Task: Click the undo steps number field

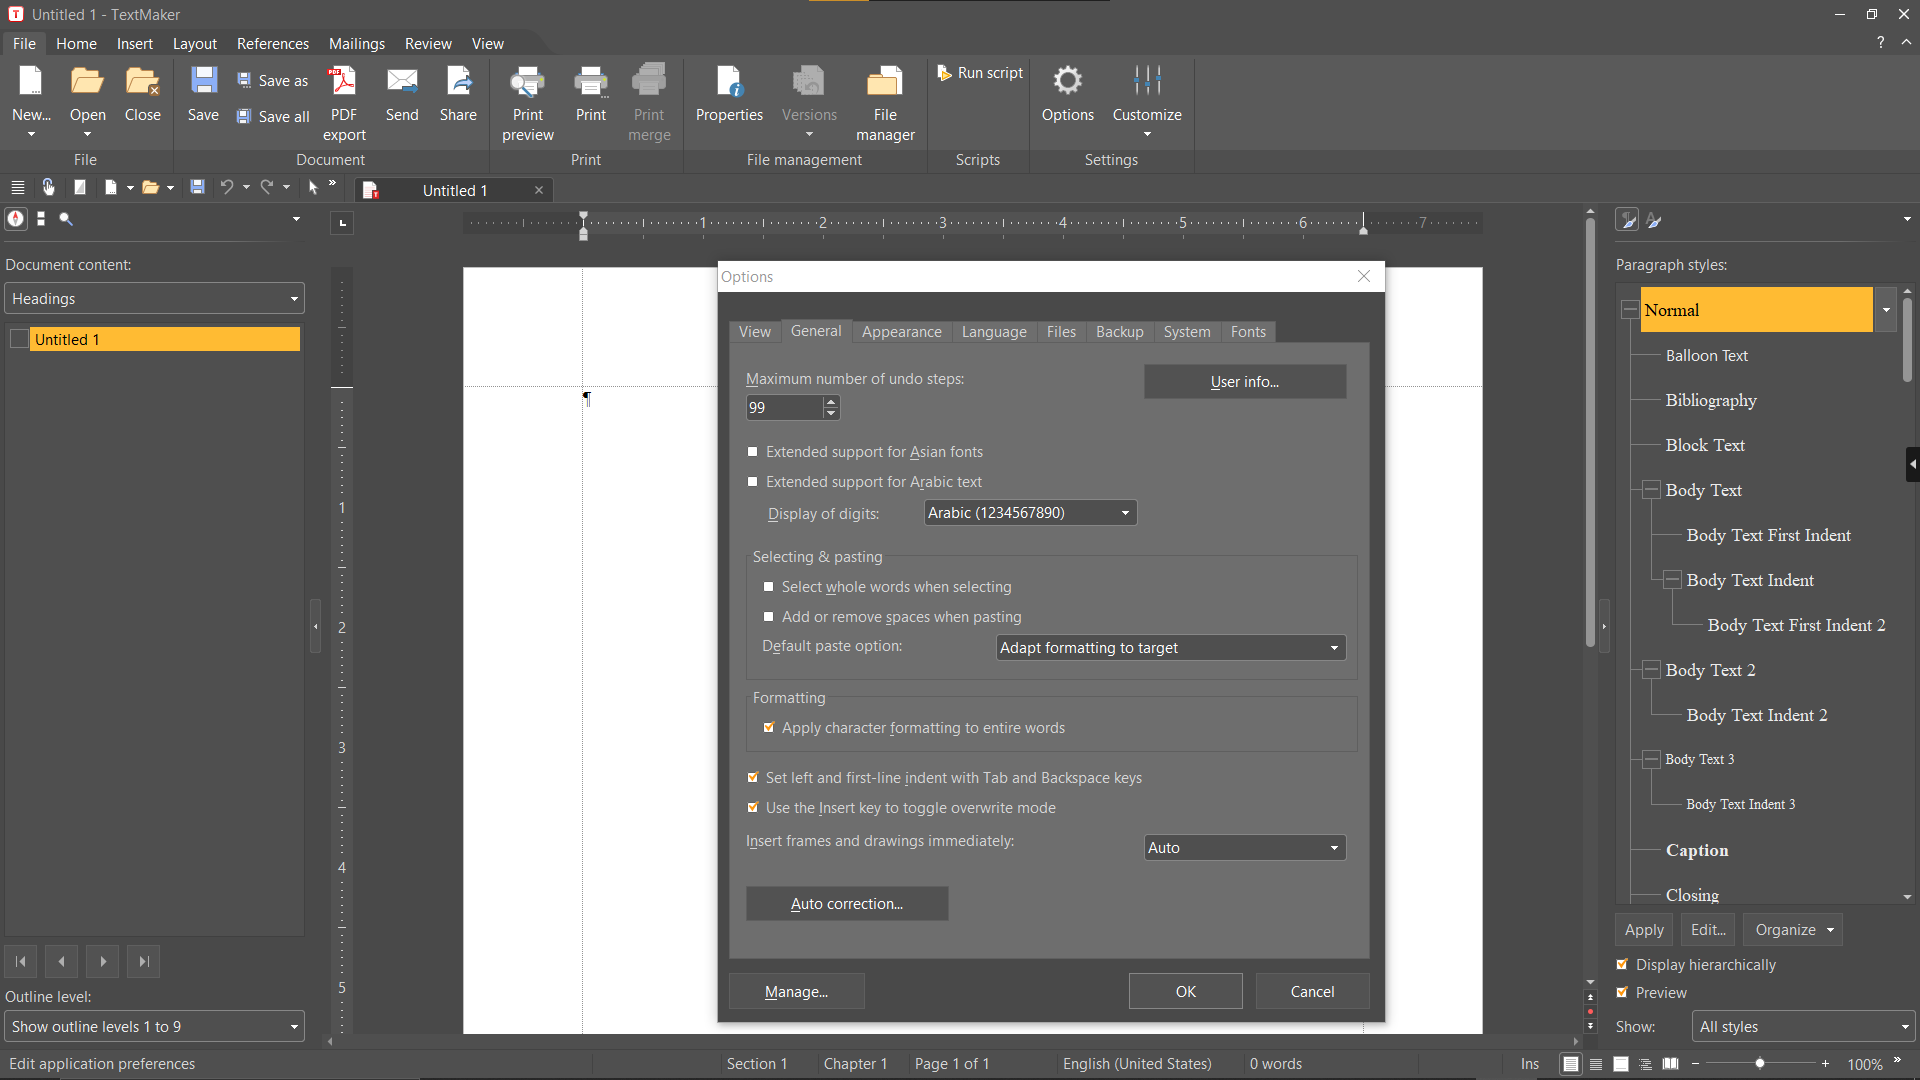Action: click(784, 408)
